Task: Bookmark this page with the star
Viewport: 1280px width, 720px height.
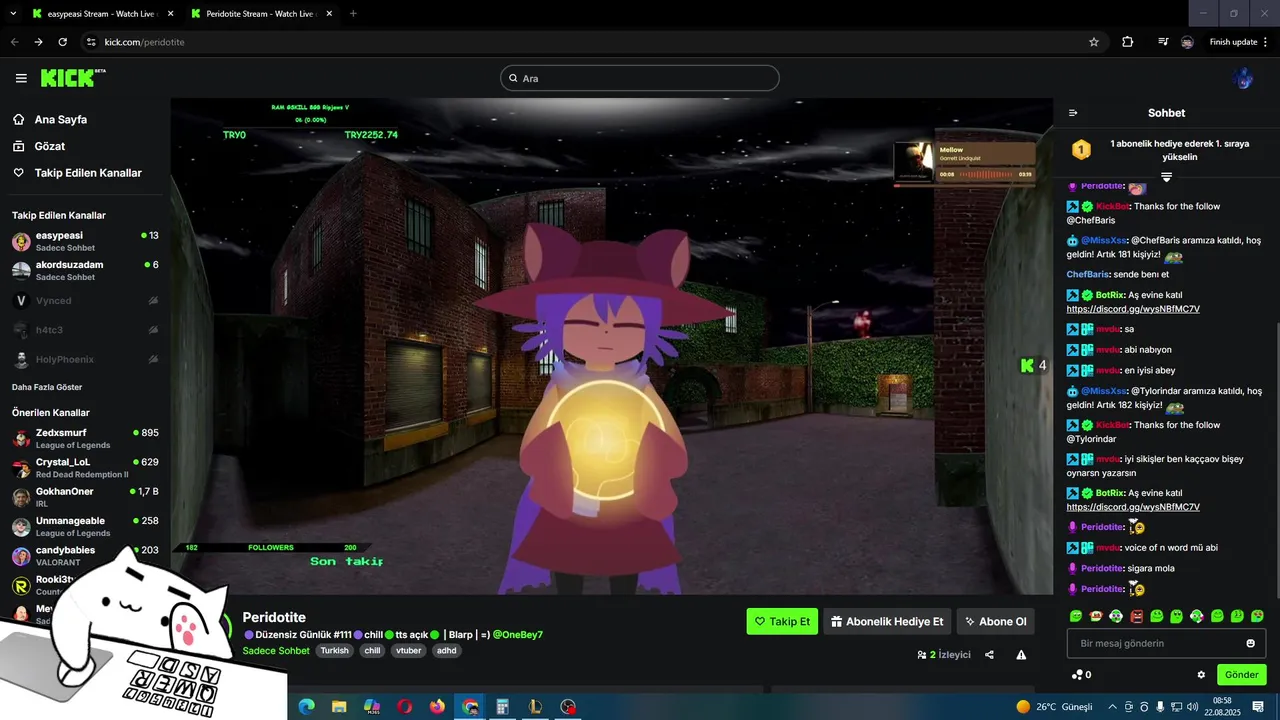Action: (1094, 42)
